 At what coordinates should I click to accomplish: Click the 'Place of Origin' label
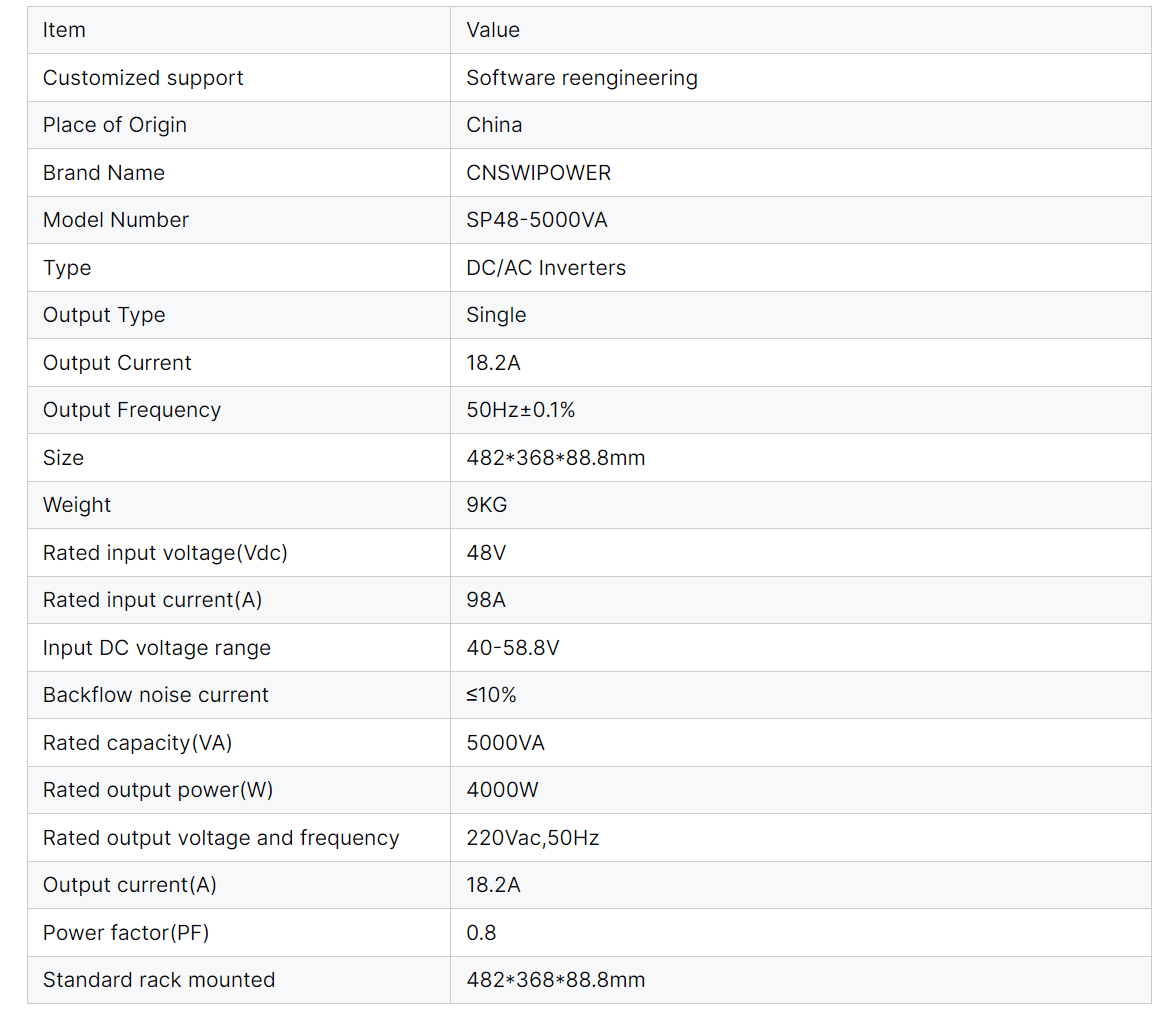tap(115, 125)
